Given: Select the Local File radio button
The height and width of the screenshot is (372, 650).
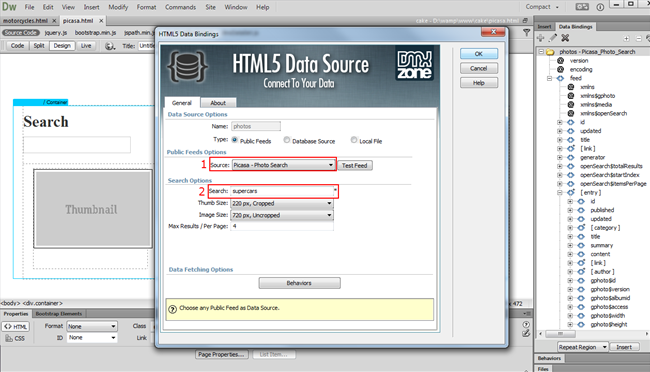Looking at the screenshot, I should click(354, 140).
